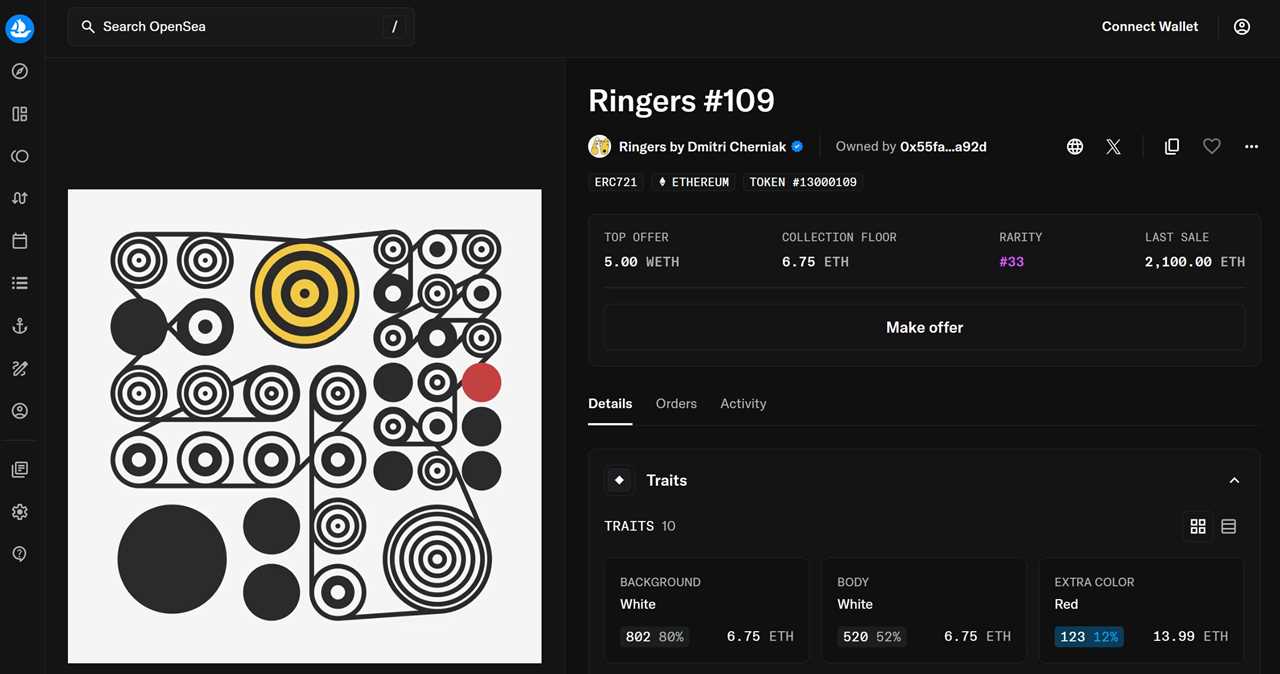Copy the item link using copy icon

[x=1172, y=146]
